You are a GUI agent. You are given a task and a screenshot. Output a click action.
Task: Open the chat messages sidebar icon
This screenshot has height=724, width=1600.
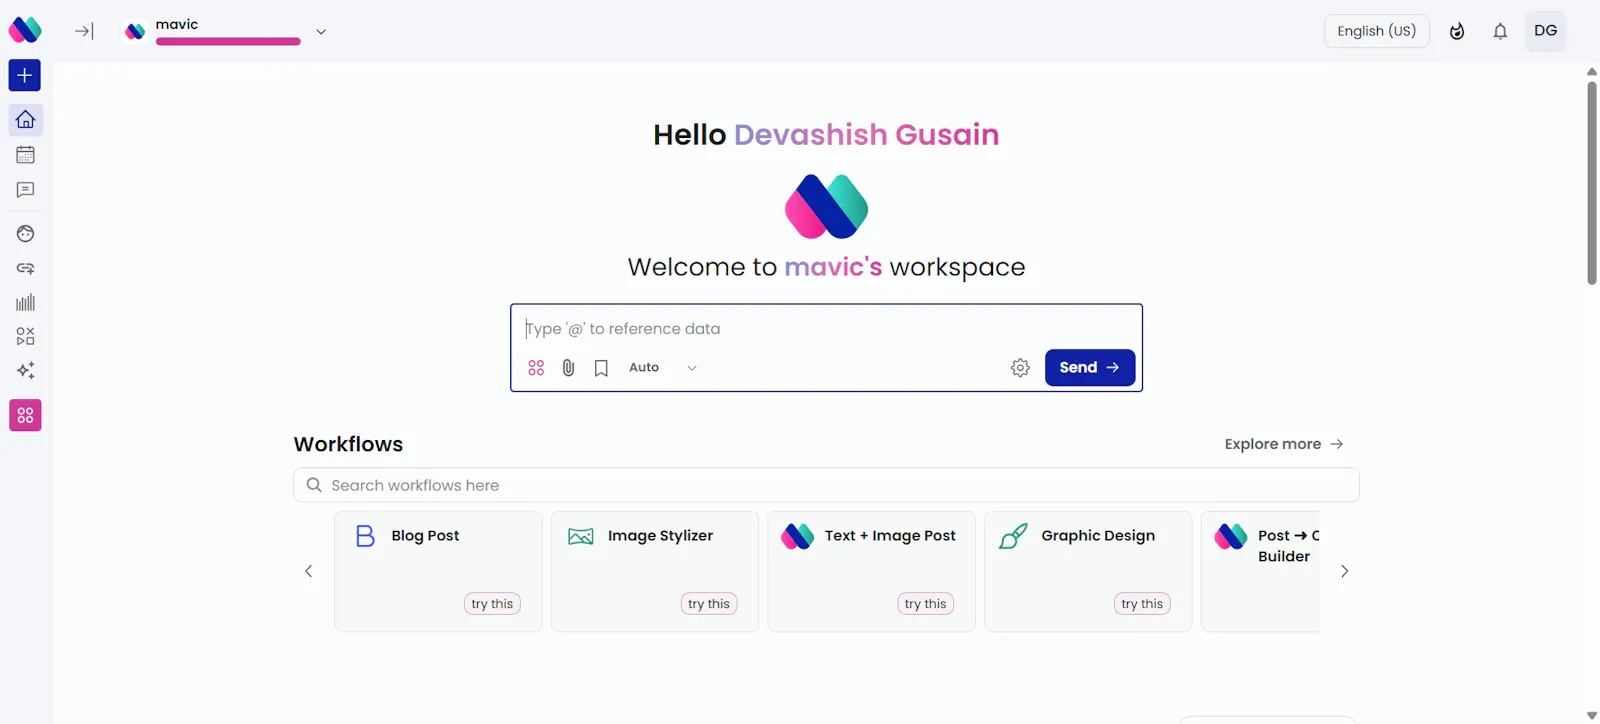click(25, 190)
